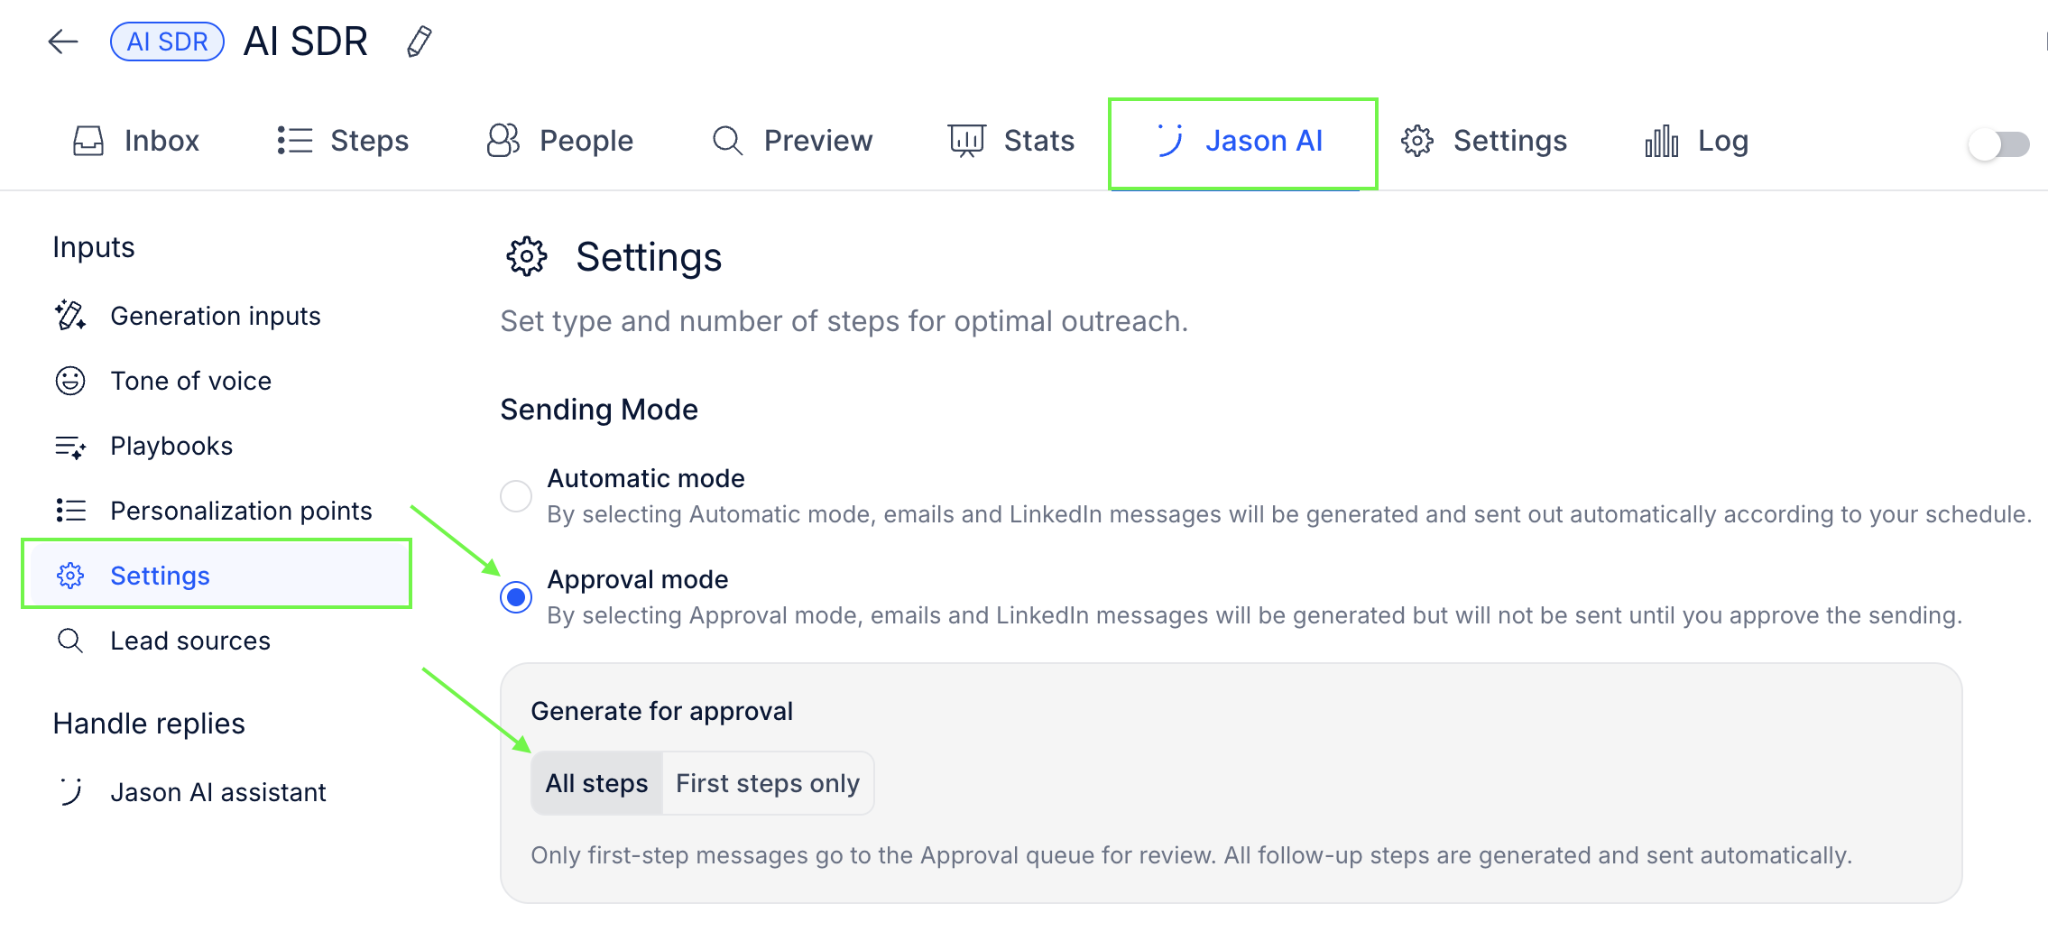Select the Approval mode radio button
Viewport: 2048px width, 946px height.
coord(516,597)
